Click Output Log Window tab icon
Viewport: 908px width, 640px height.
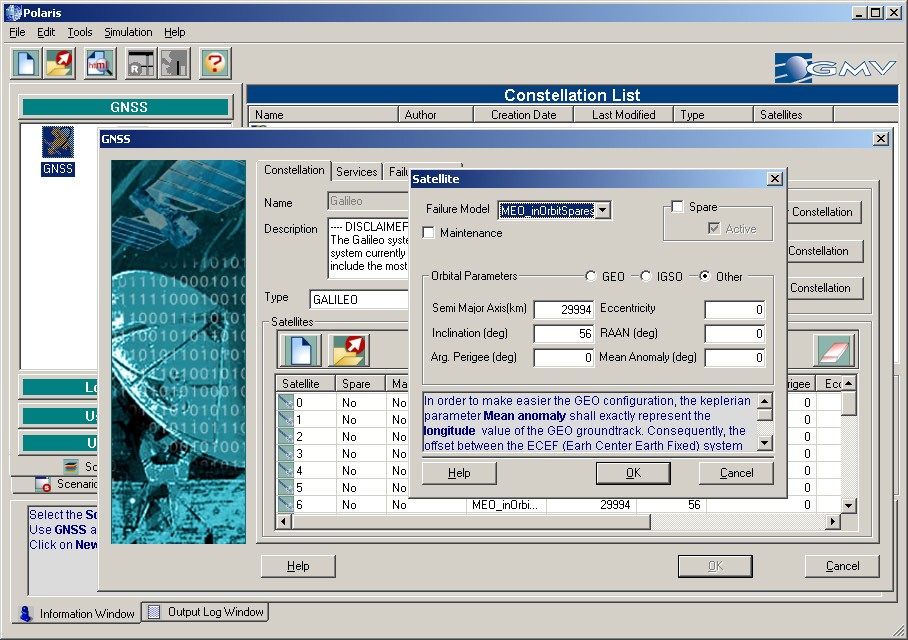[154, 612]
